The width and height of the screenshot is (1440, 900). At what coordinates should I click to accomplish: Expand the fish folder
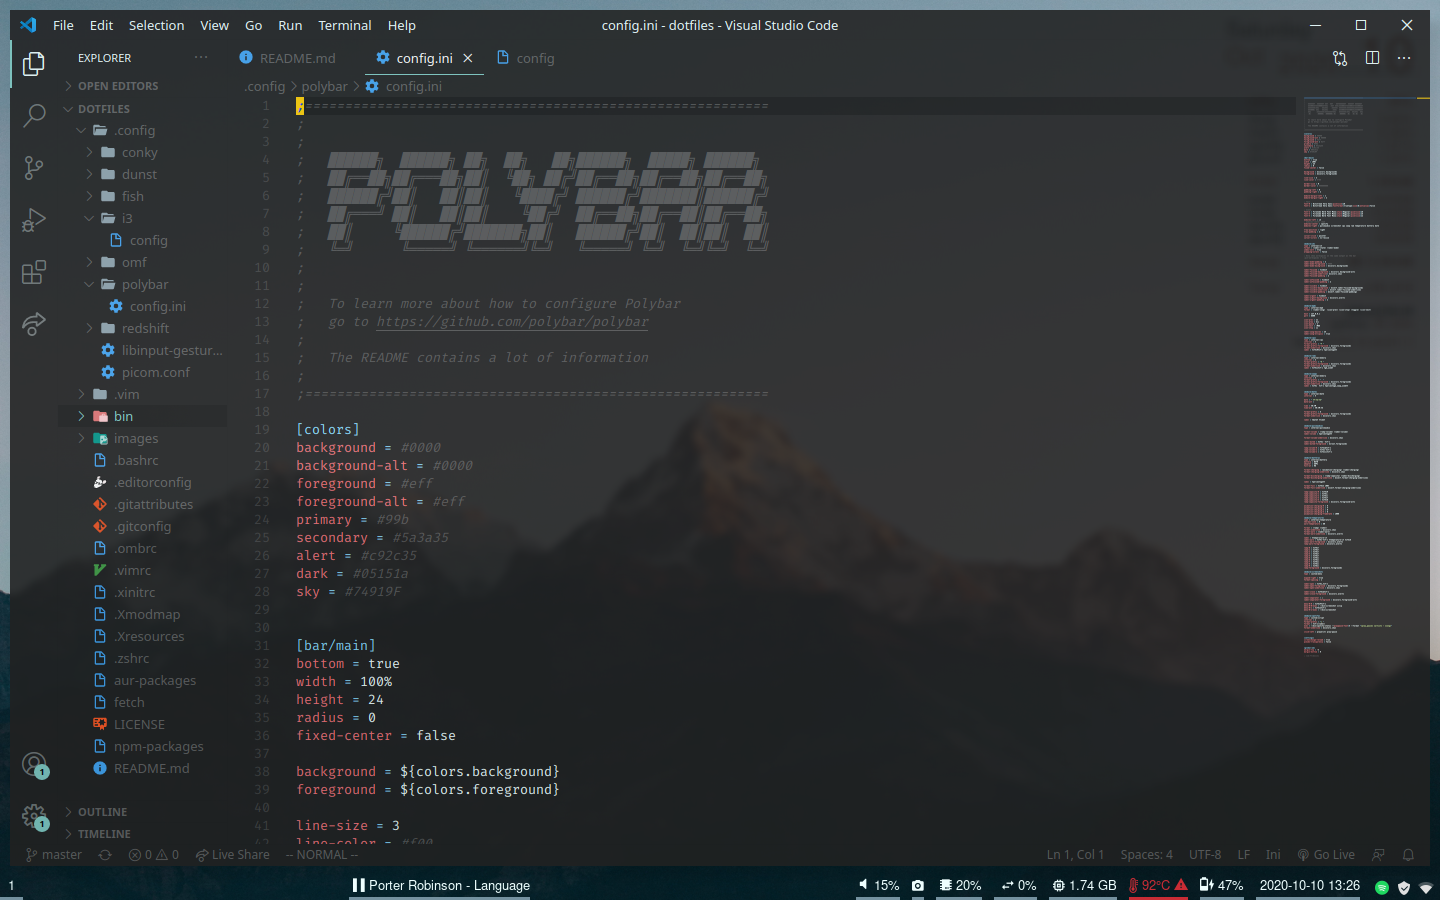point(132,196)
